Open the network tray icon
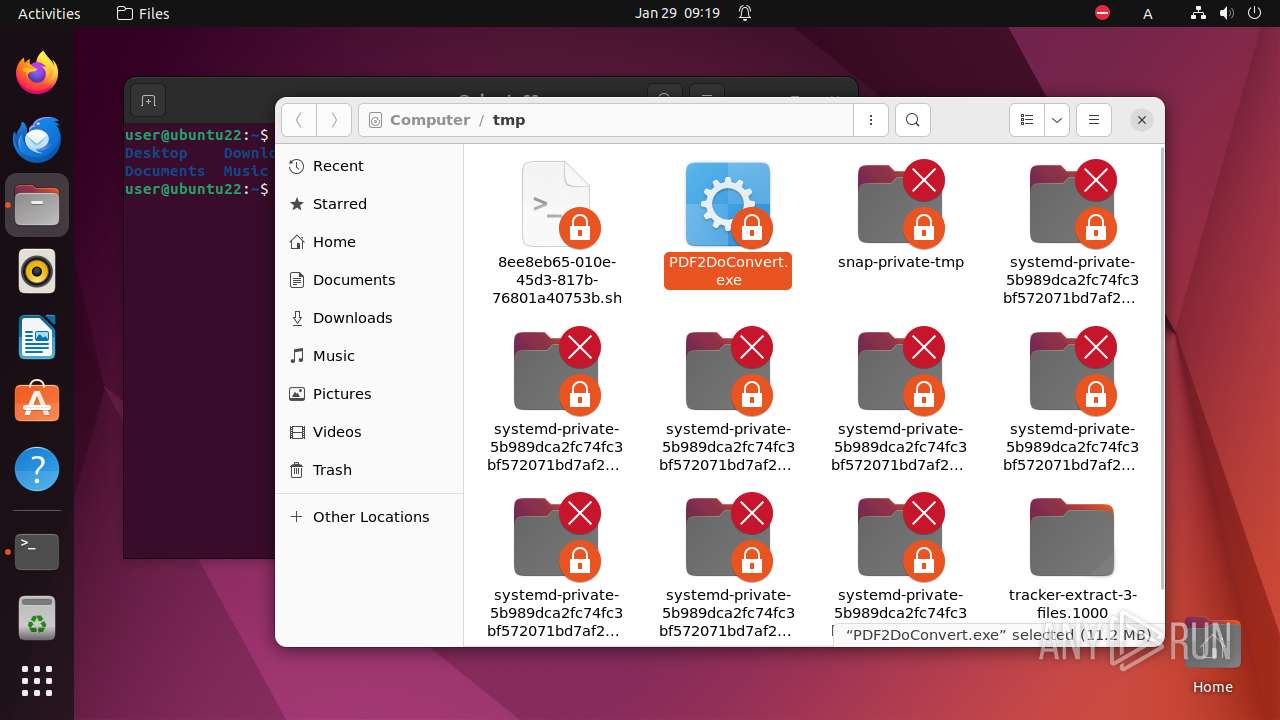 point(1198,13)
